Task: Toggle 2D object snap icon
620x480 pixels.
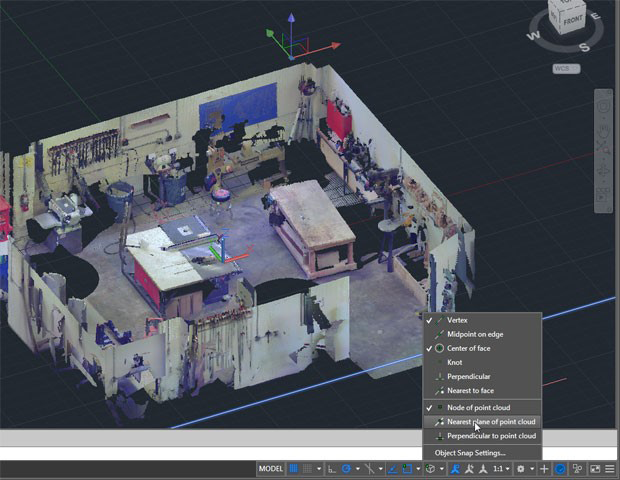Action: 407,469
